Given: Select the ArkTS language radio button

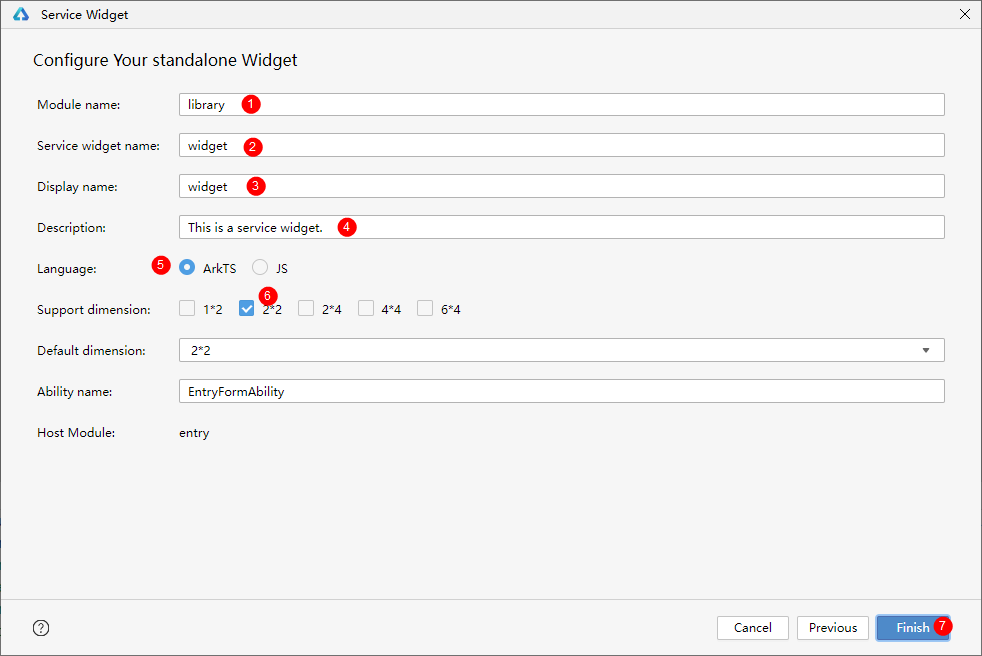Looking at the screenshot, I should (187, 268).
